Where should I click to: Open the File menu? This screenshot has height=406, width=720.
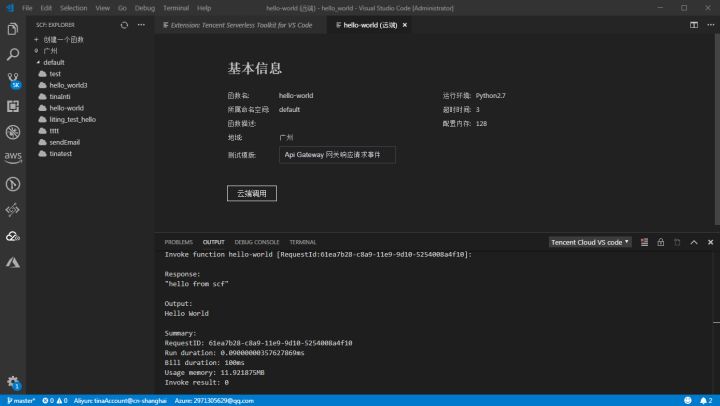27,8
